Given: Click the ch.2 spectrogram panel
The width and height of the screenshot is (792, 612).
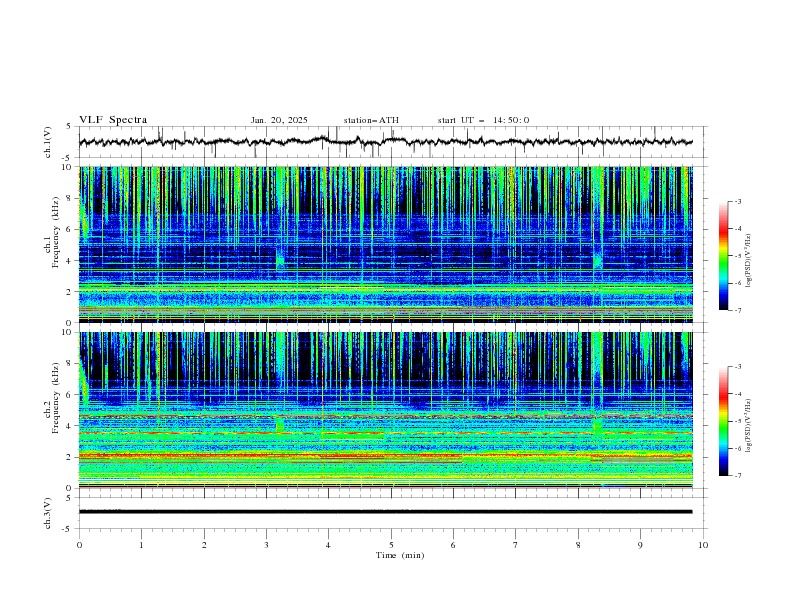Looking at the screenshot, I should click(386, 410).
